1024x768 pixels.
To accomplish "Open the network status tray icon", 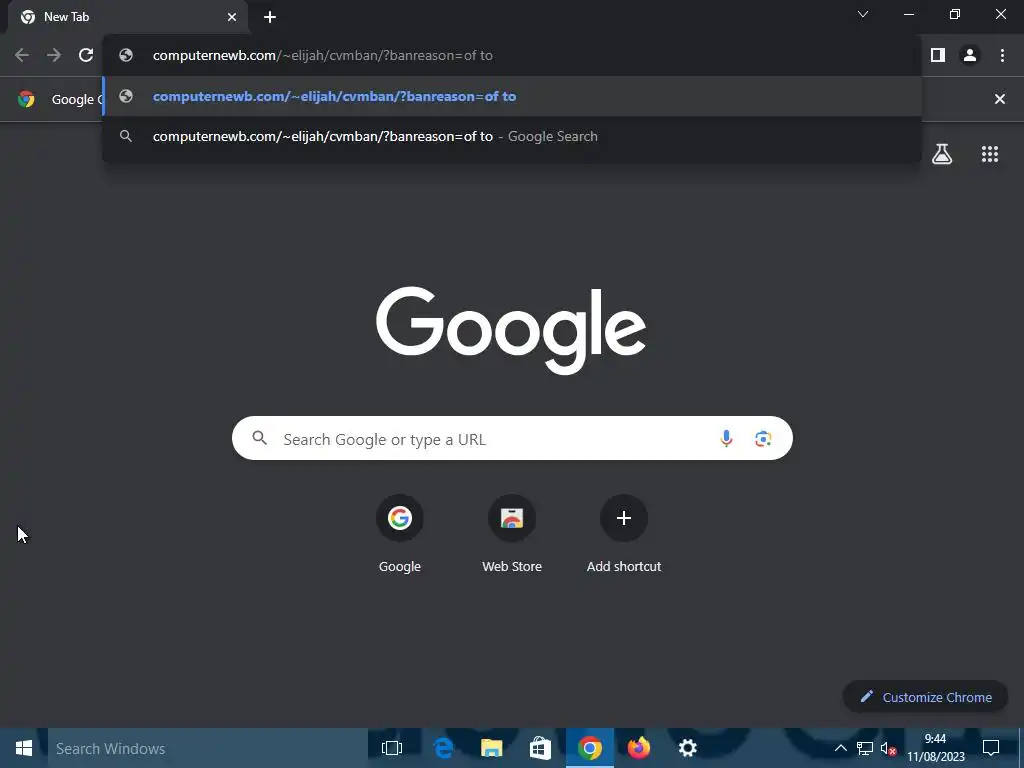I will (x=865, y=748).
